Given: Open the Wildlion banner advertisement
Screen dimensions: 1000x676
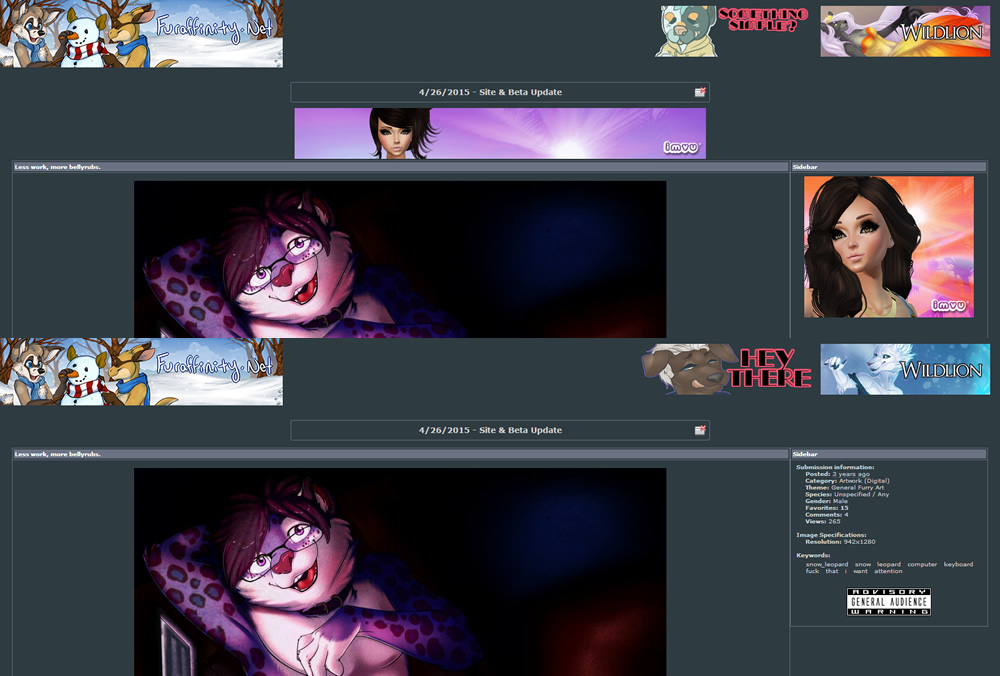Looking at the screenshot, I should [x=904, y=32].
